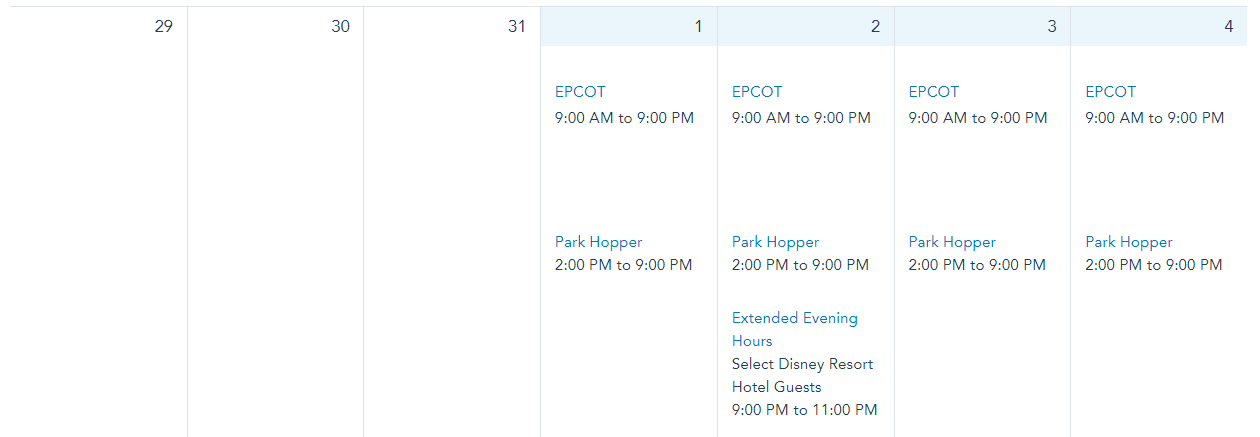Select the EPCOT link on day 3
Viewport: 1260px width, 437px height.
tap(934, 92)
